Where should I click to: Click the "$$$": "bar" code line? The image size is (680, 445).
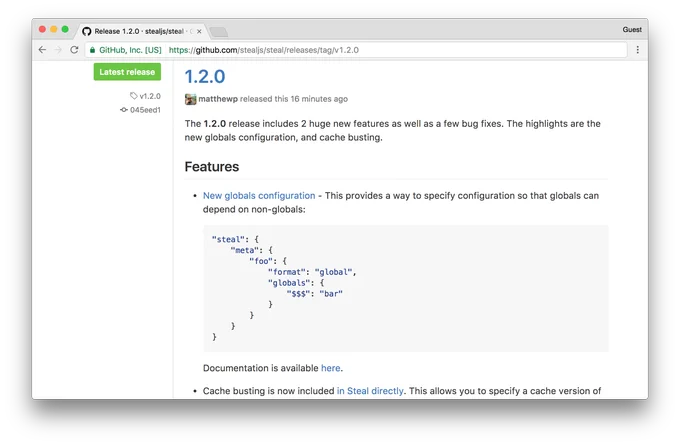point(314,294)
